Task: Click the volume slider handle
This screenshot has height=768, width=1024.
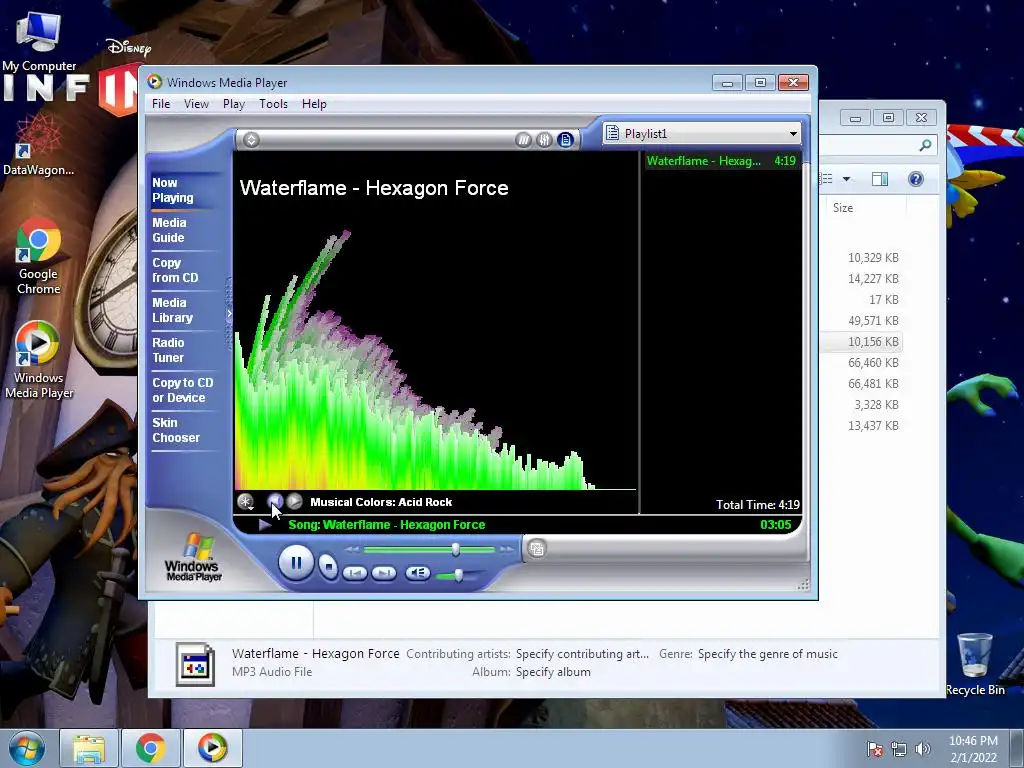Action: [x=459, y=575]
